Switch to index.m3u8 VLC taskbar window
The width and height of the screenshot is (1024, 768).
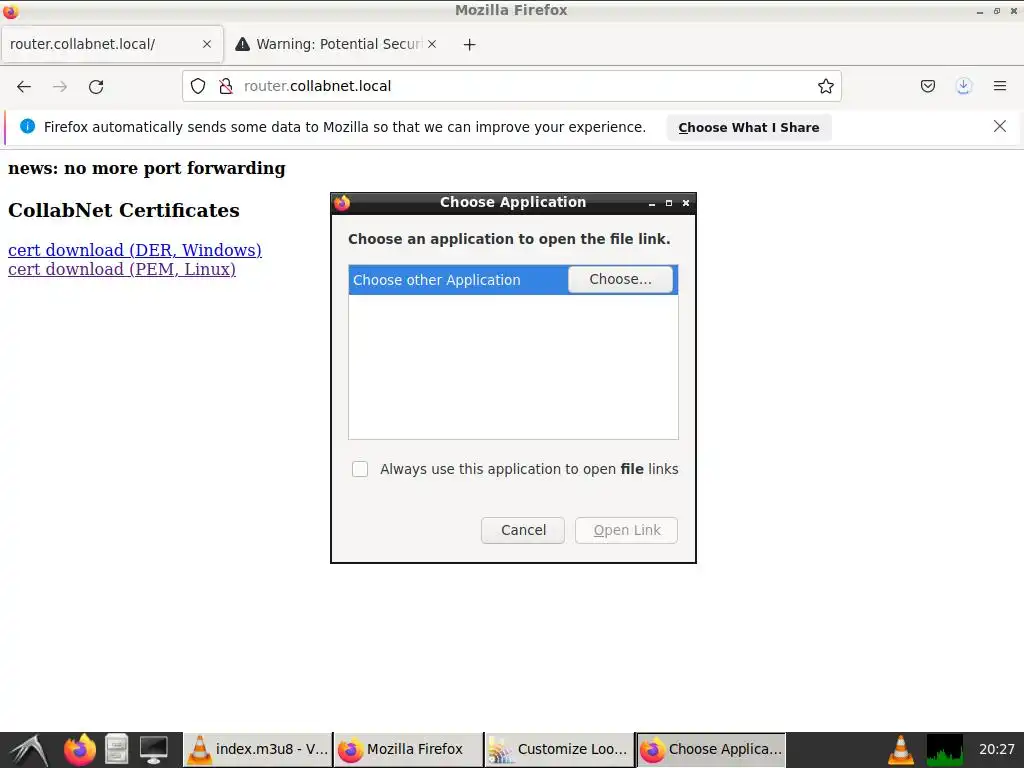pos(258,750)
